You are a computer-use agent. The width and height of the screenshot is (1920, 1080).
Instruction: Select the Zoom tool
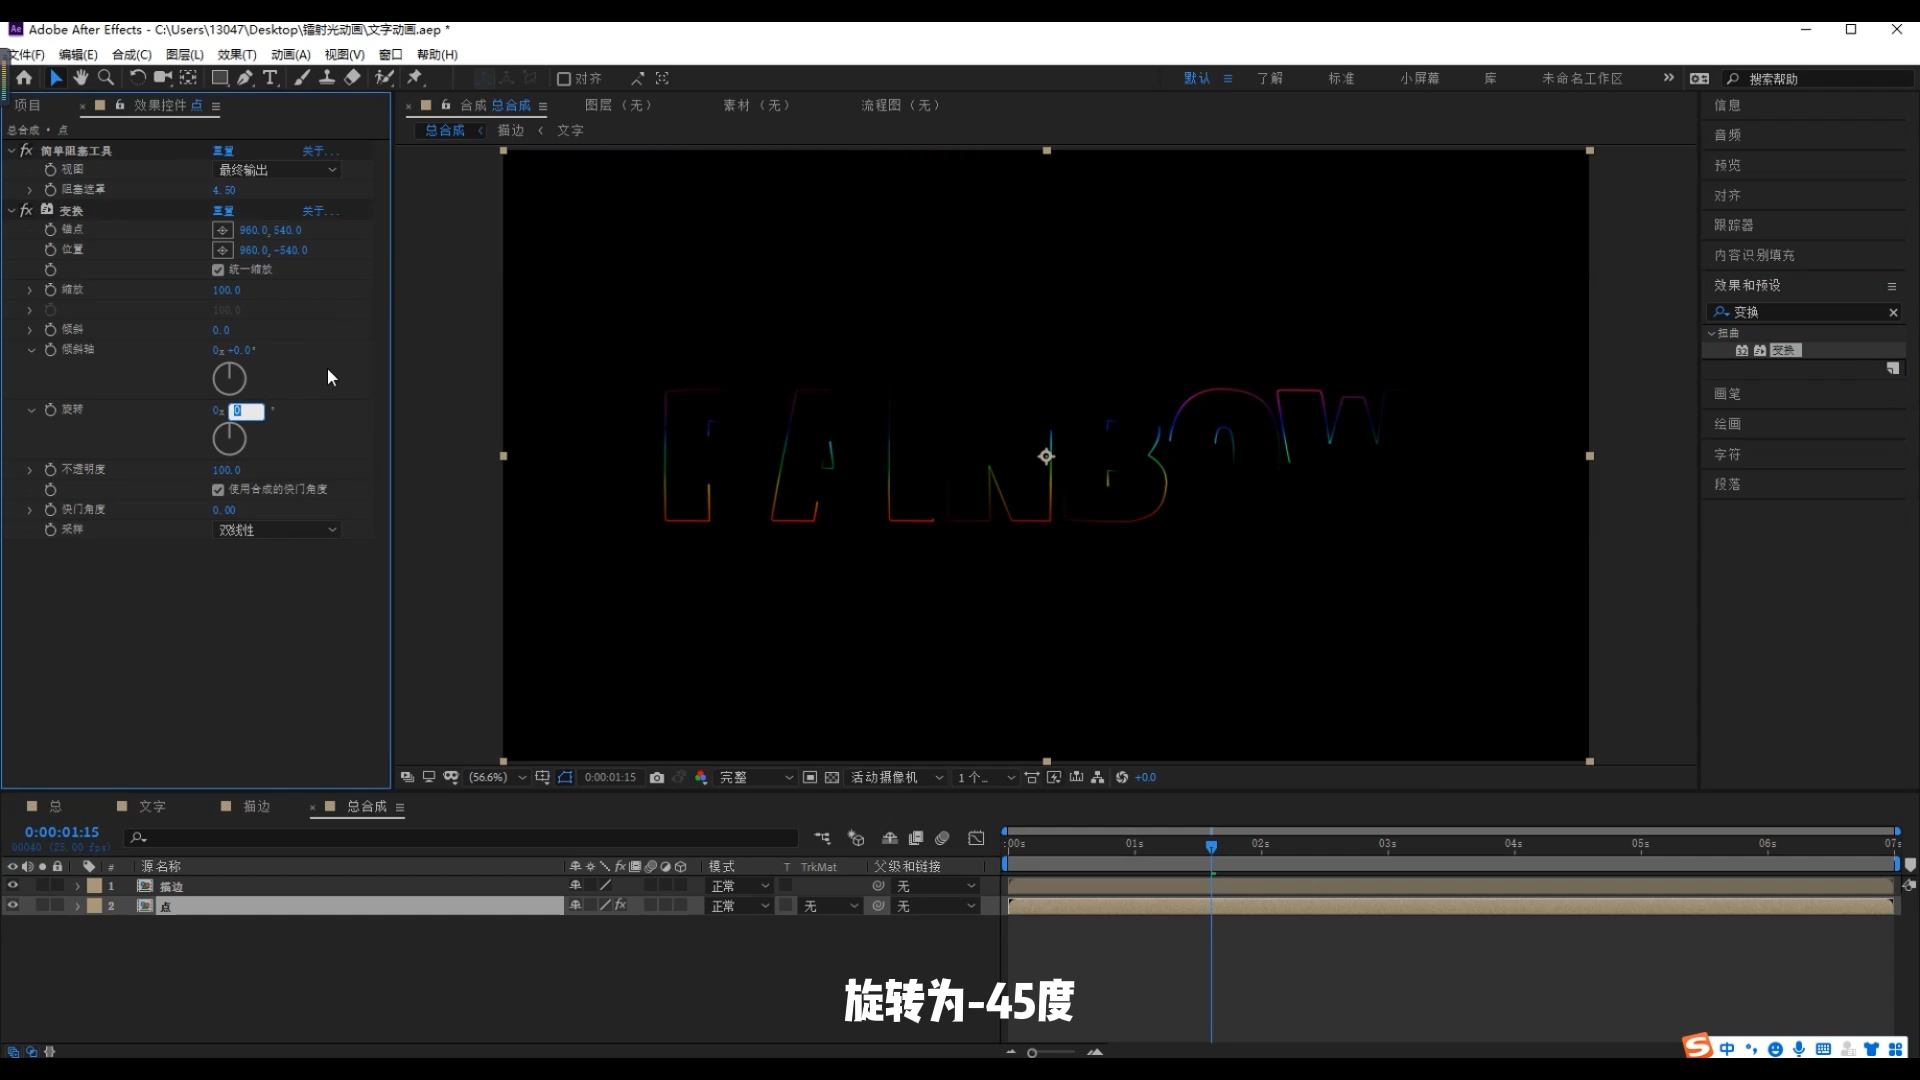105,78
